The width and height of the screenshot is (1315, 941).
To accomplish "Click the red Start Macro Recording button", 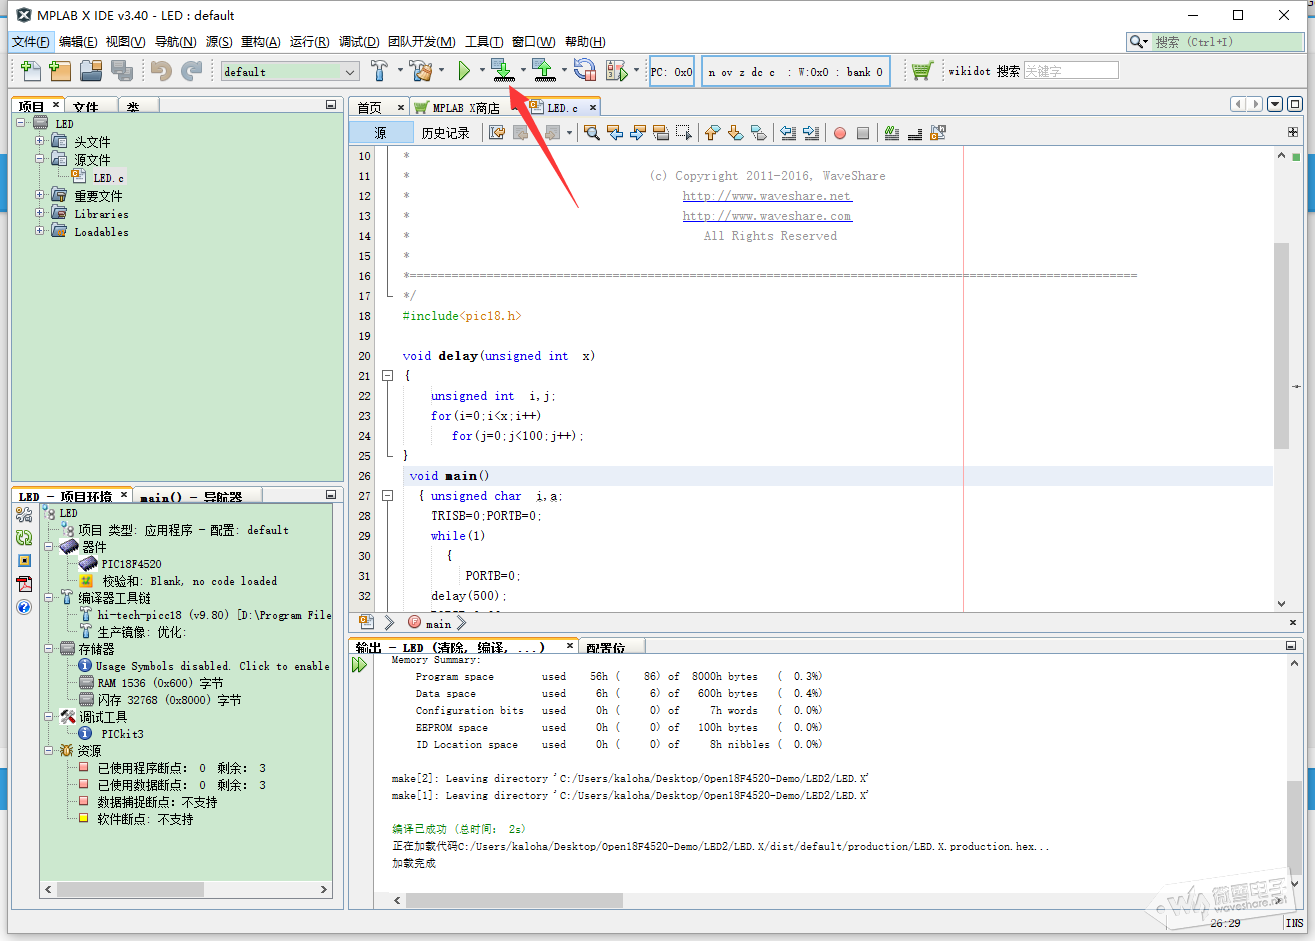I will tap(840, 133).
